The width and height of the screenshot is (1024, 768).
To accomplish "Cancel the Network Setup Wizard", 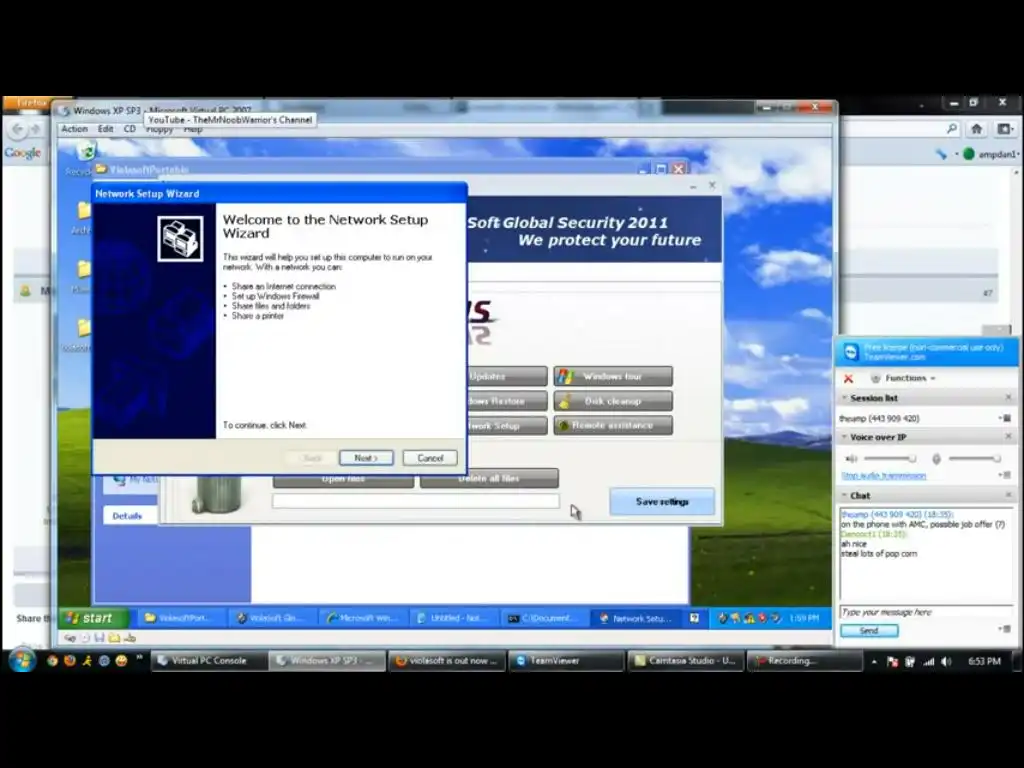I will pos(430,458).
